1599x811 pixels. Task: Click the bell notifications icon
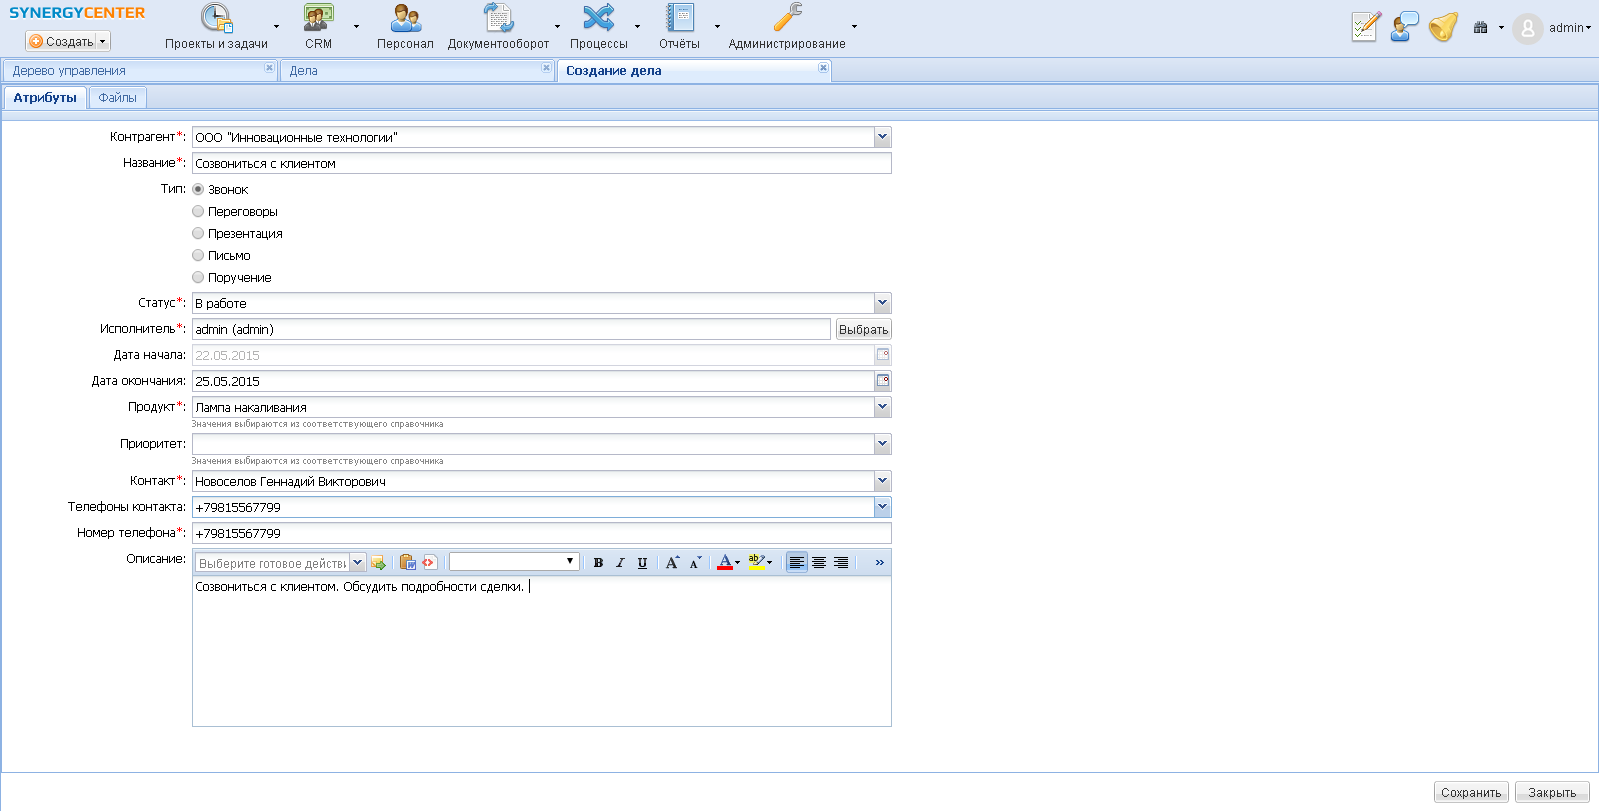click(x=1443, y=27)
